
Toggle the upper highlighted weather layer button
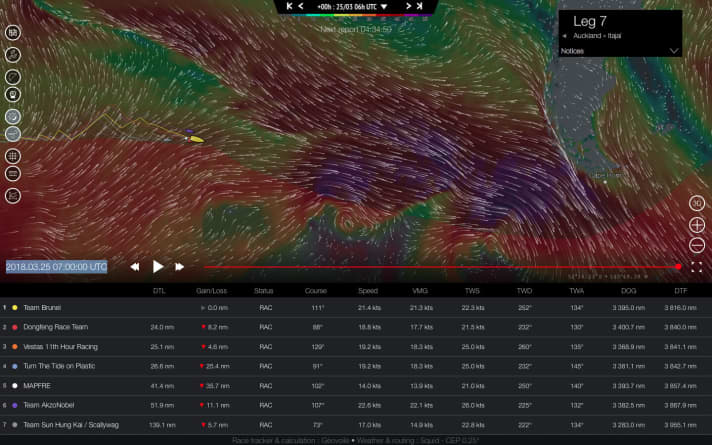[x=13, y=117]
